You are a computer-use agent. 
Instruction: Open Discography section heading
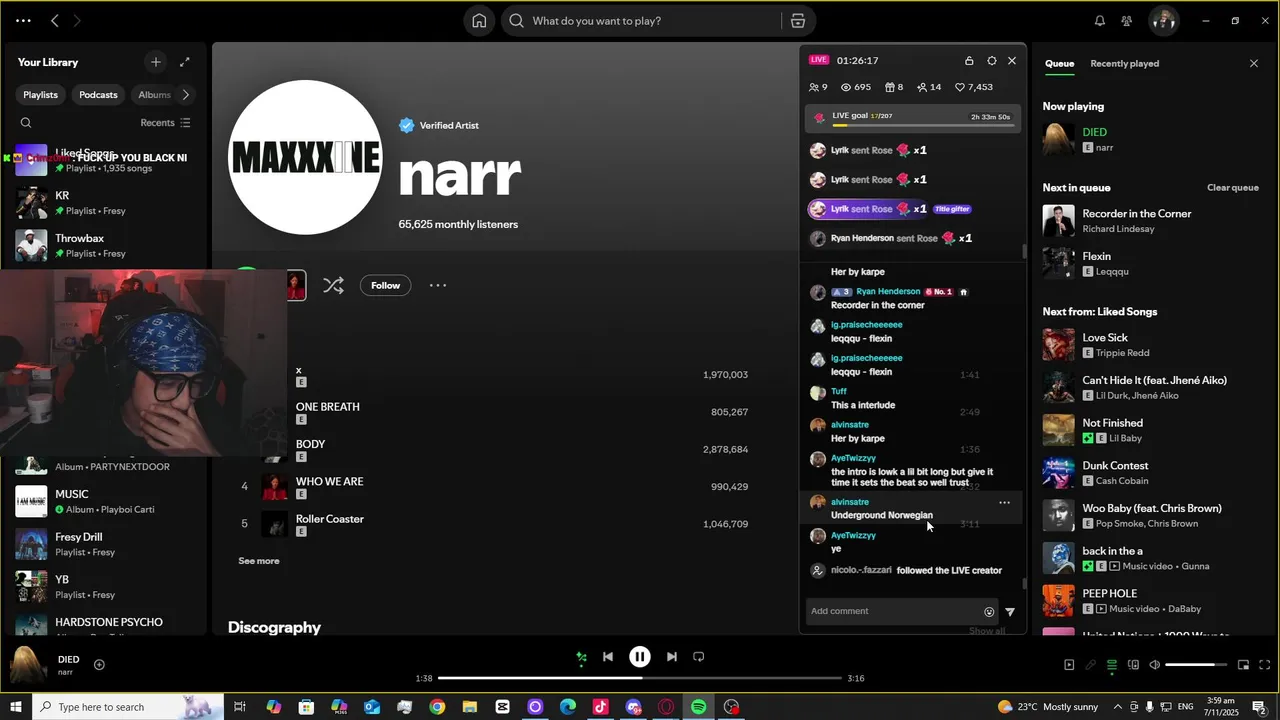pos(274,627)
